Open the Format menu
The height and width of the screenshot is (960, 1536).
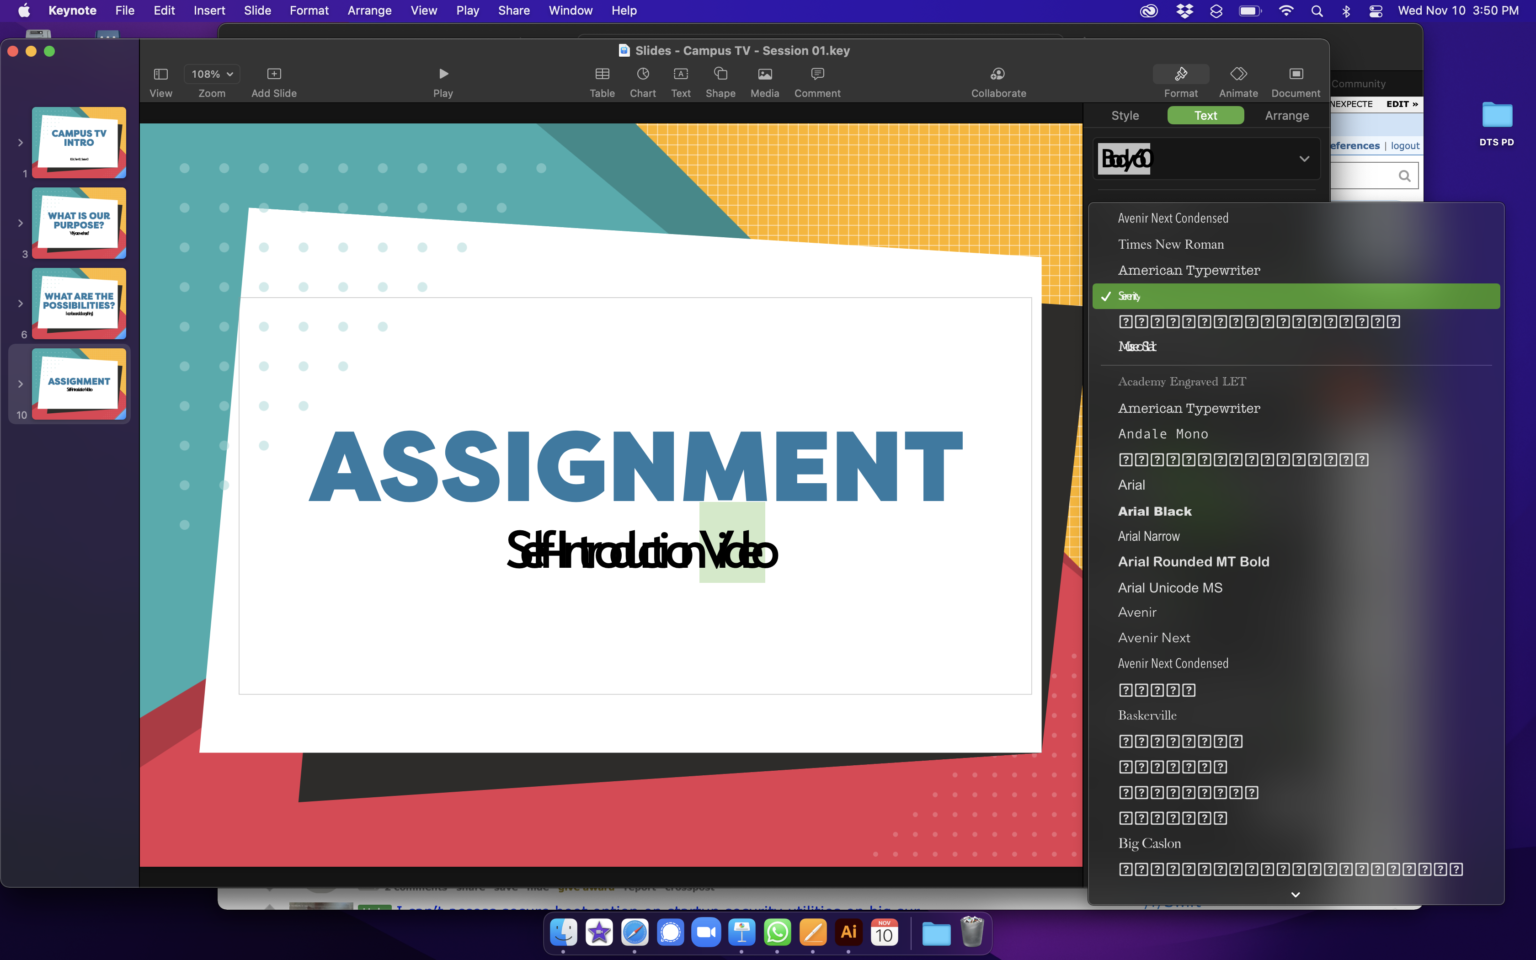309,11
